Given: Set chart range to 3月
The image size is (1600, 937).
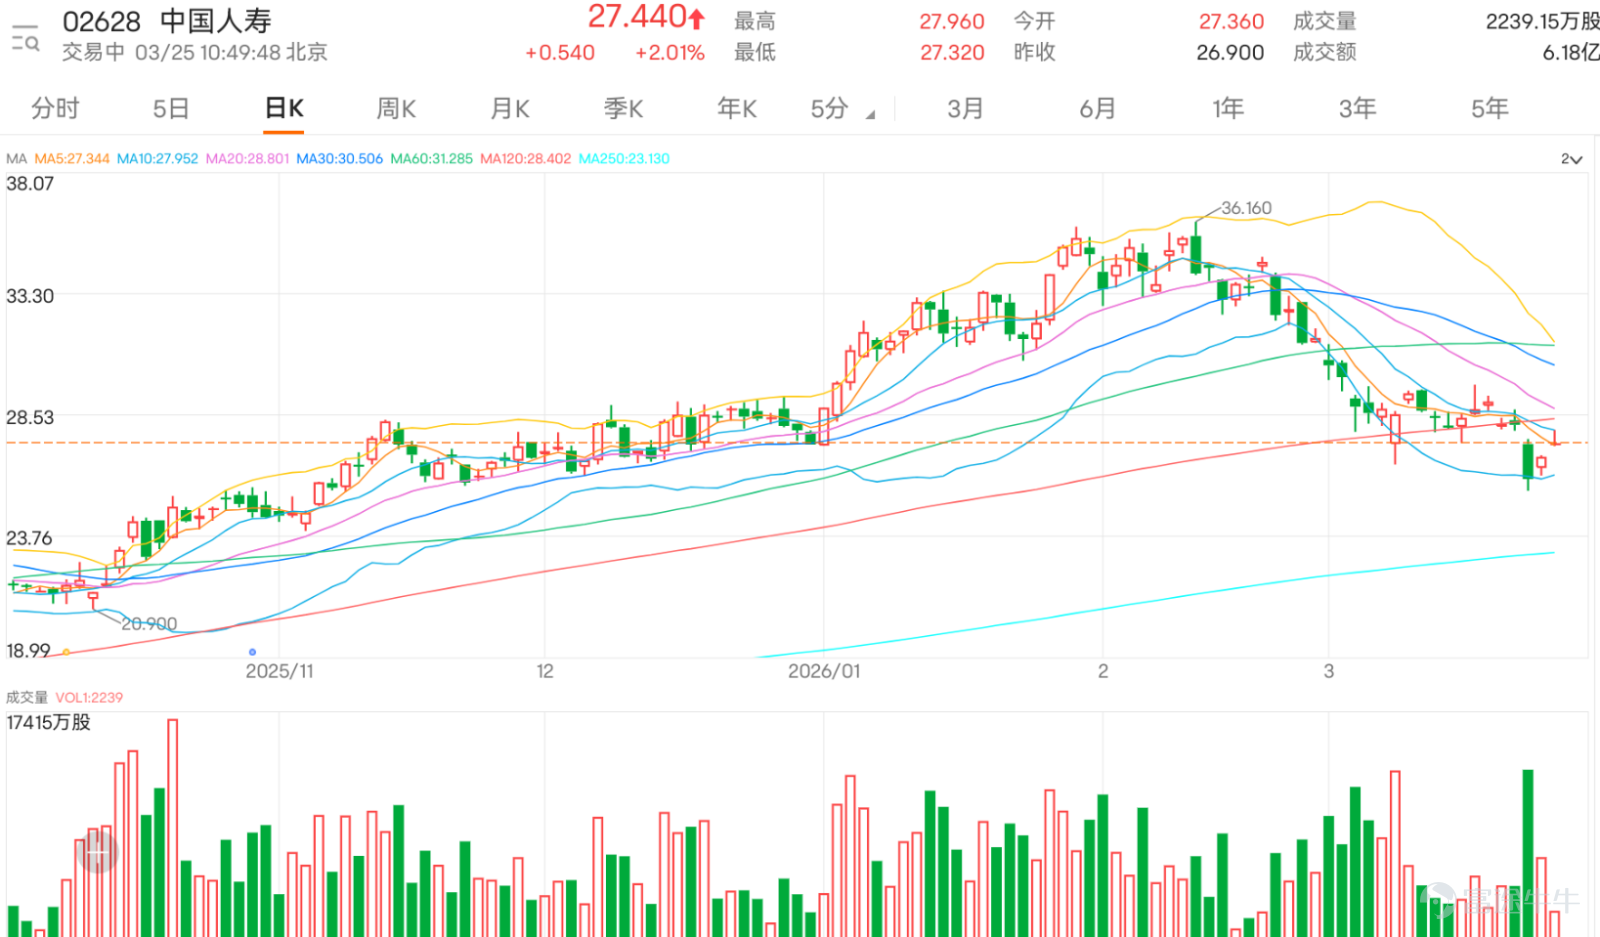Looking at the screenshot, I should click(966, 108).
